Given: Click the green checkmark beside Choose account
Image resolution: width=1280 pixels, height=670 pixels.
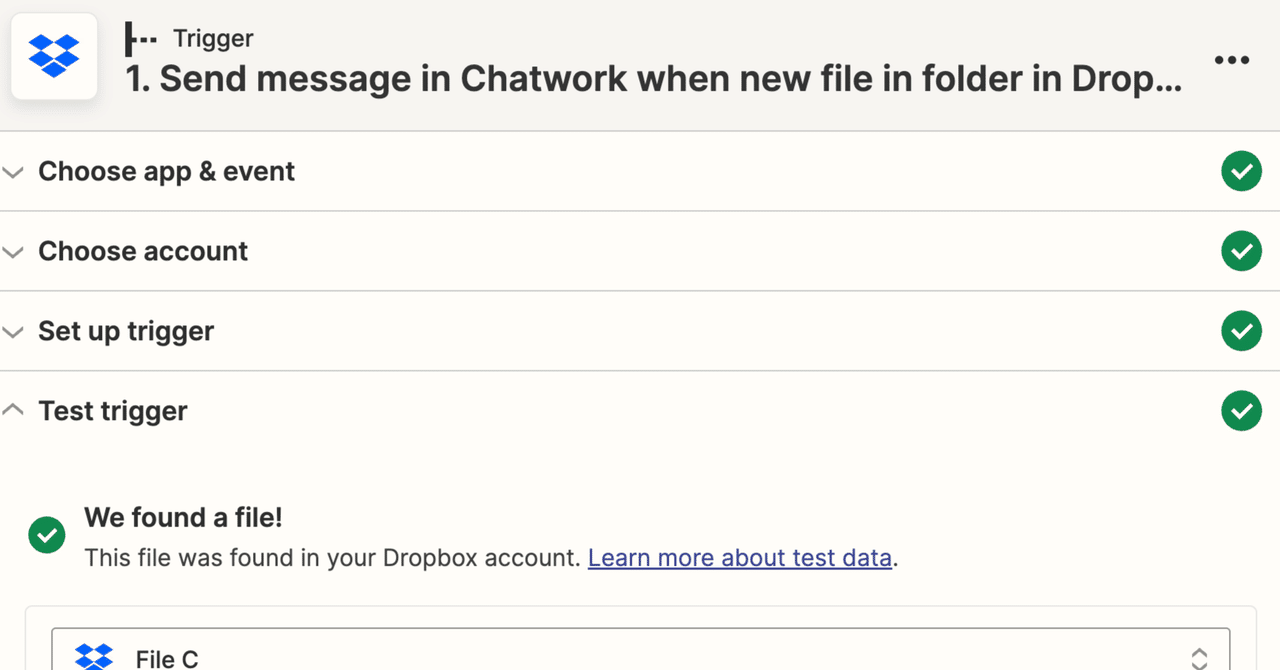Looking at the screenshot, I should [x=1241, y=251].
